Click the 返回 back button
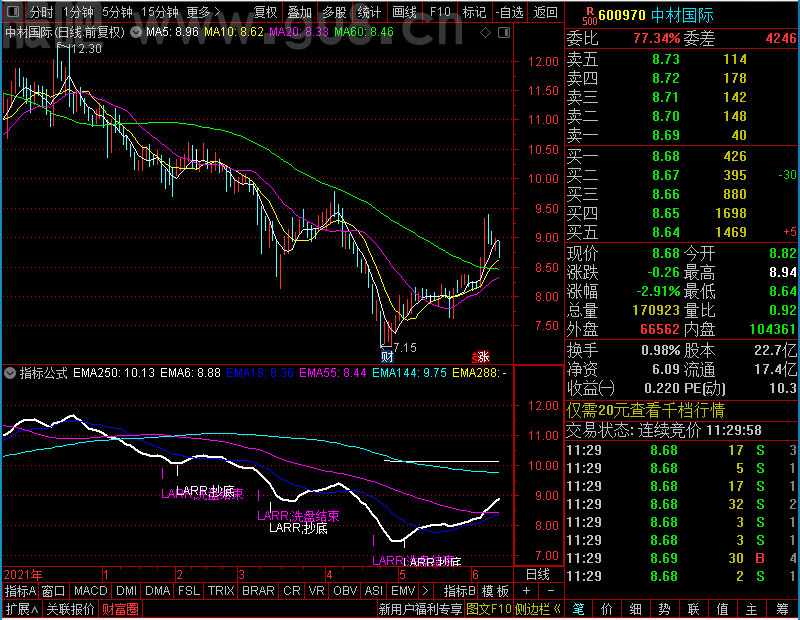 point(545,12)
